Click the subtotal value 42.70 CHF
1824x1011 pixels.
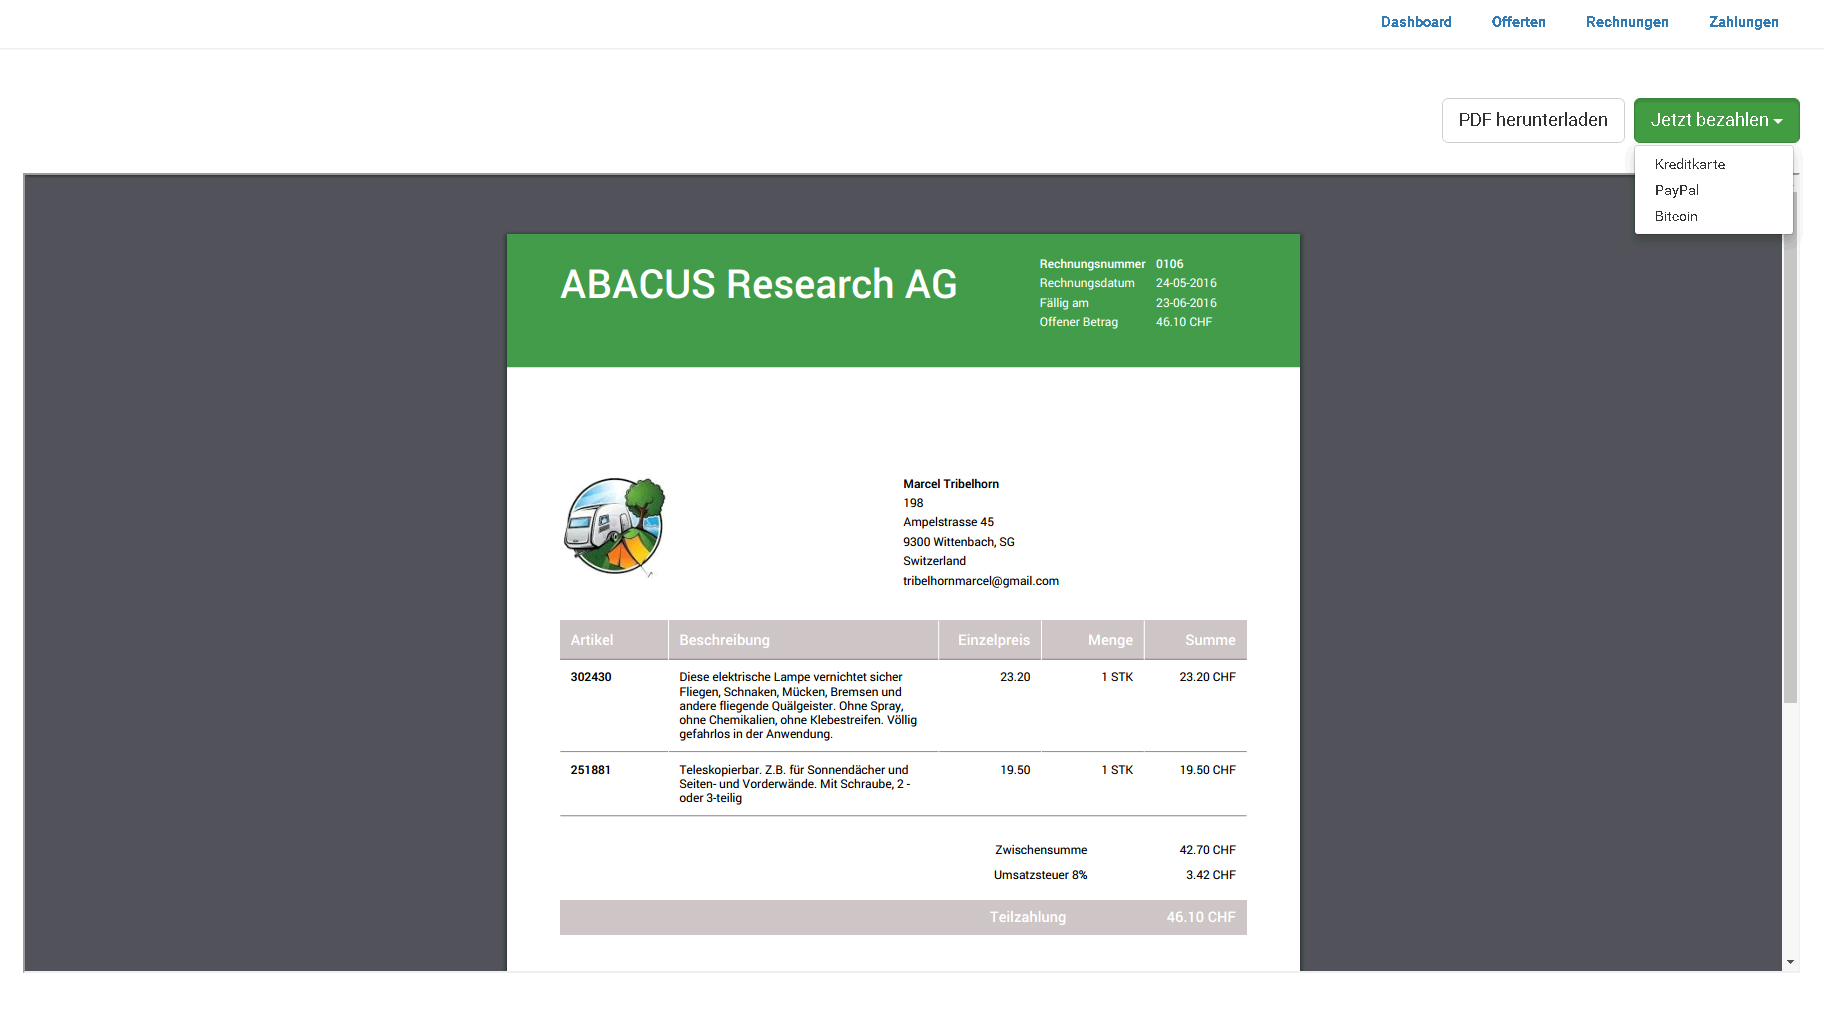click(x=1207, y=850)
